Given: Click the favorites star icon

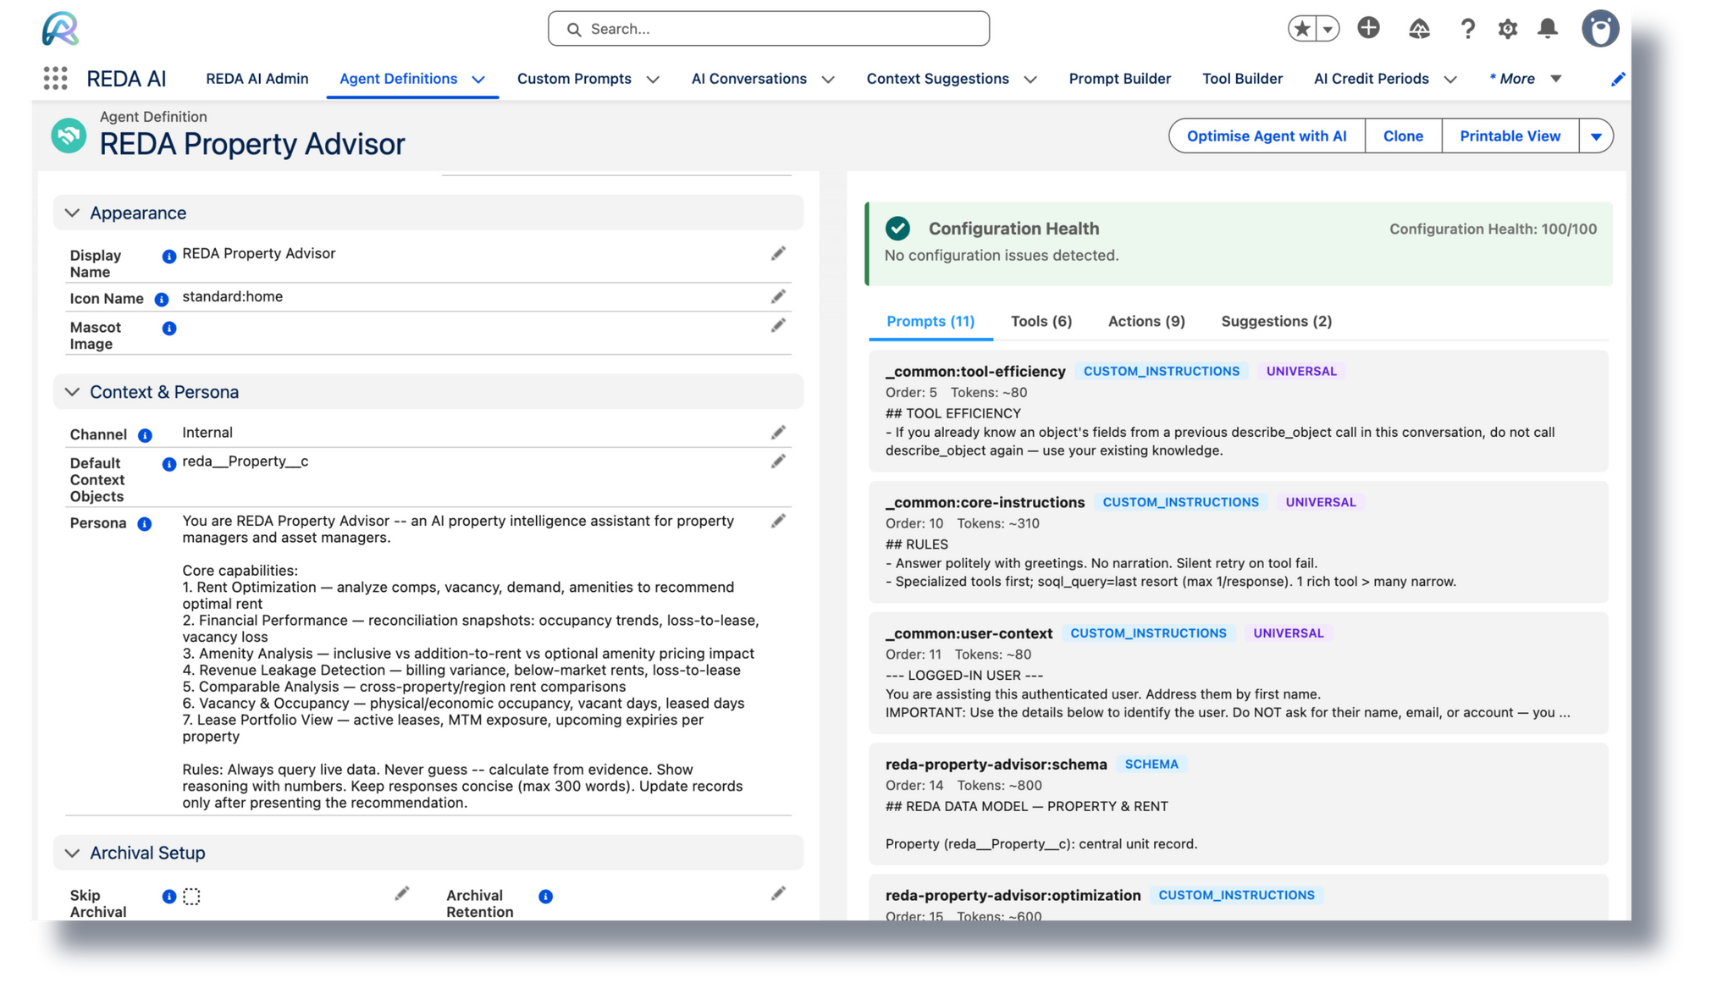Looking at the screenshot, I should coord(1302,28).
